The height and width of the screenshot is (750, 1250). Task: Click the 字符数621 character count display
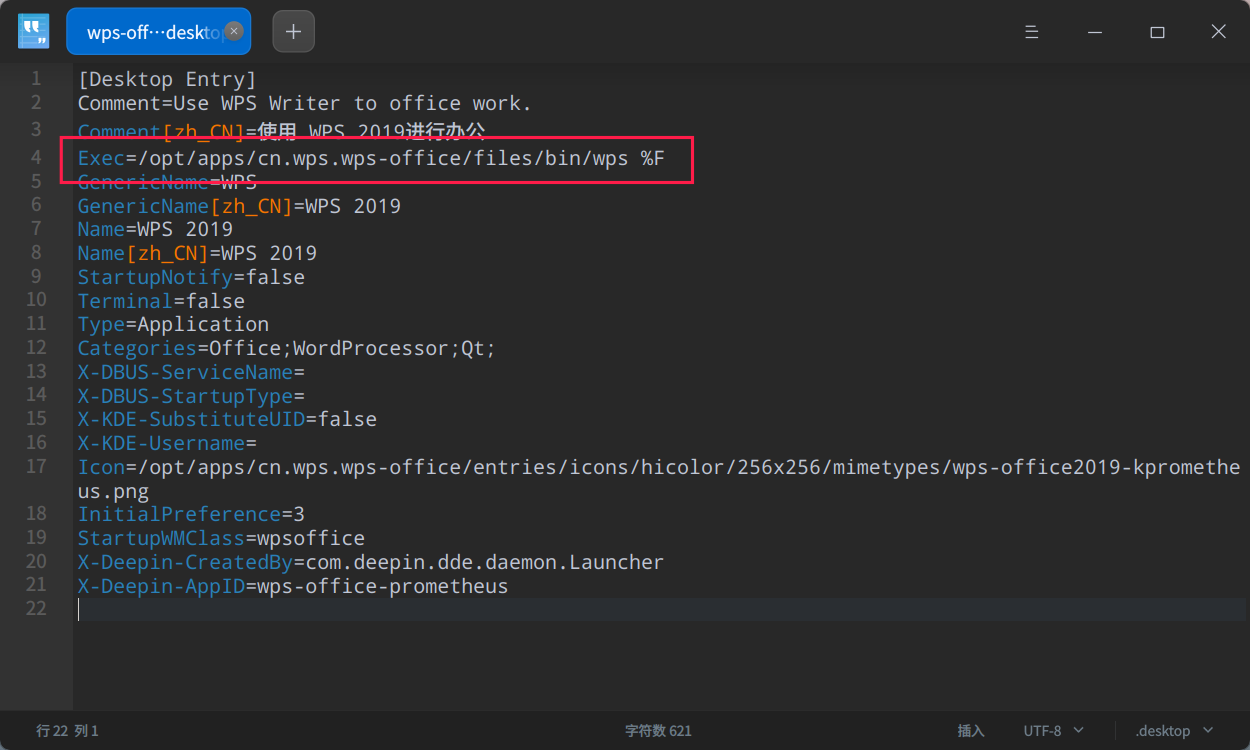pyautogui.click(x=658, y=730)
